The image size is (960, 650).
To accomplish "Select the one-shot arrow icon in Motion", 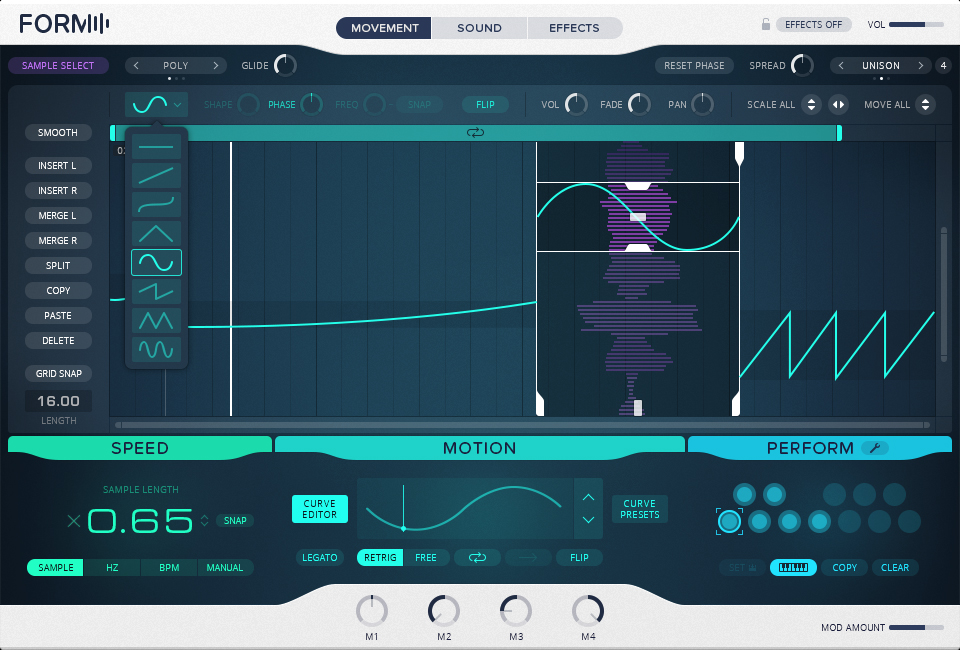I will coord(527,558).
